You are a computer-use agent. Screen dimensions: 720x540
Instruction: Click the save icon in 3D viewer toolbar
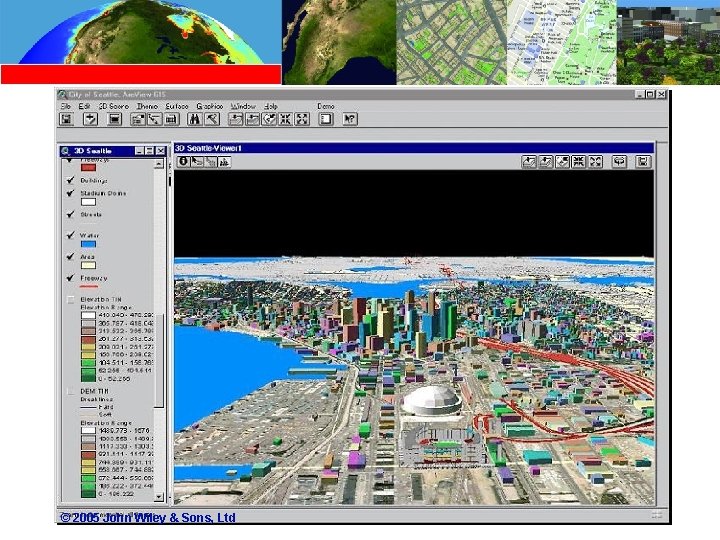pyautogui.click(x=643, y=161)
